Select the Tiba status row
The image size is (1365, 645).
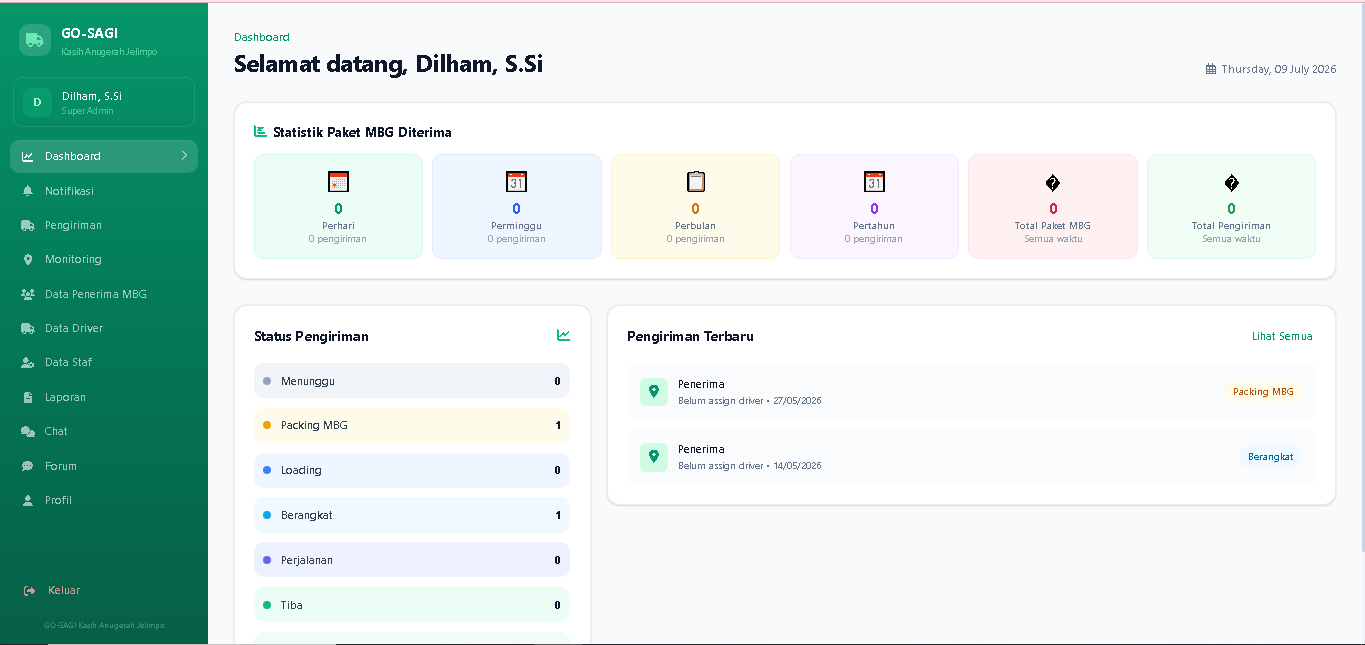412,605
